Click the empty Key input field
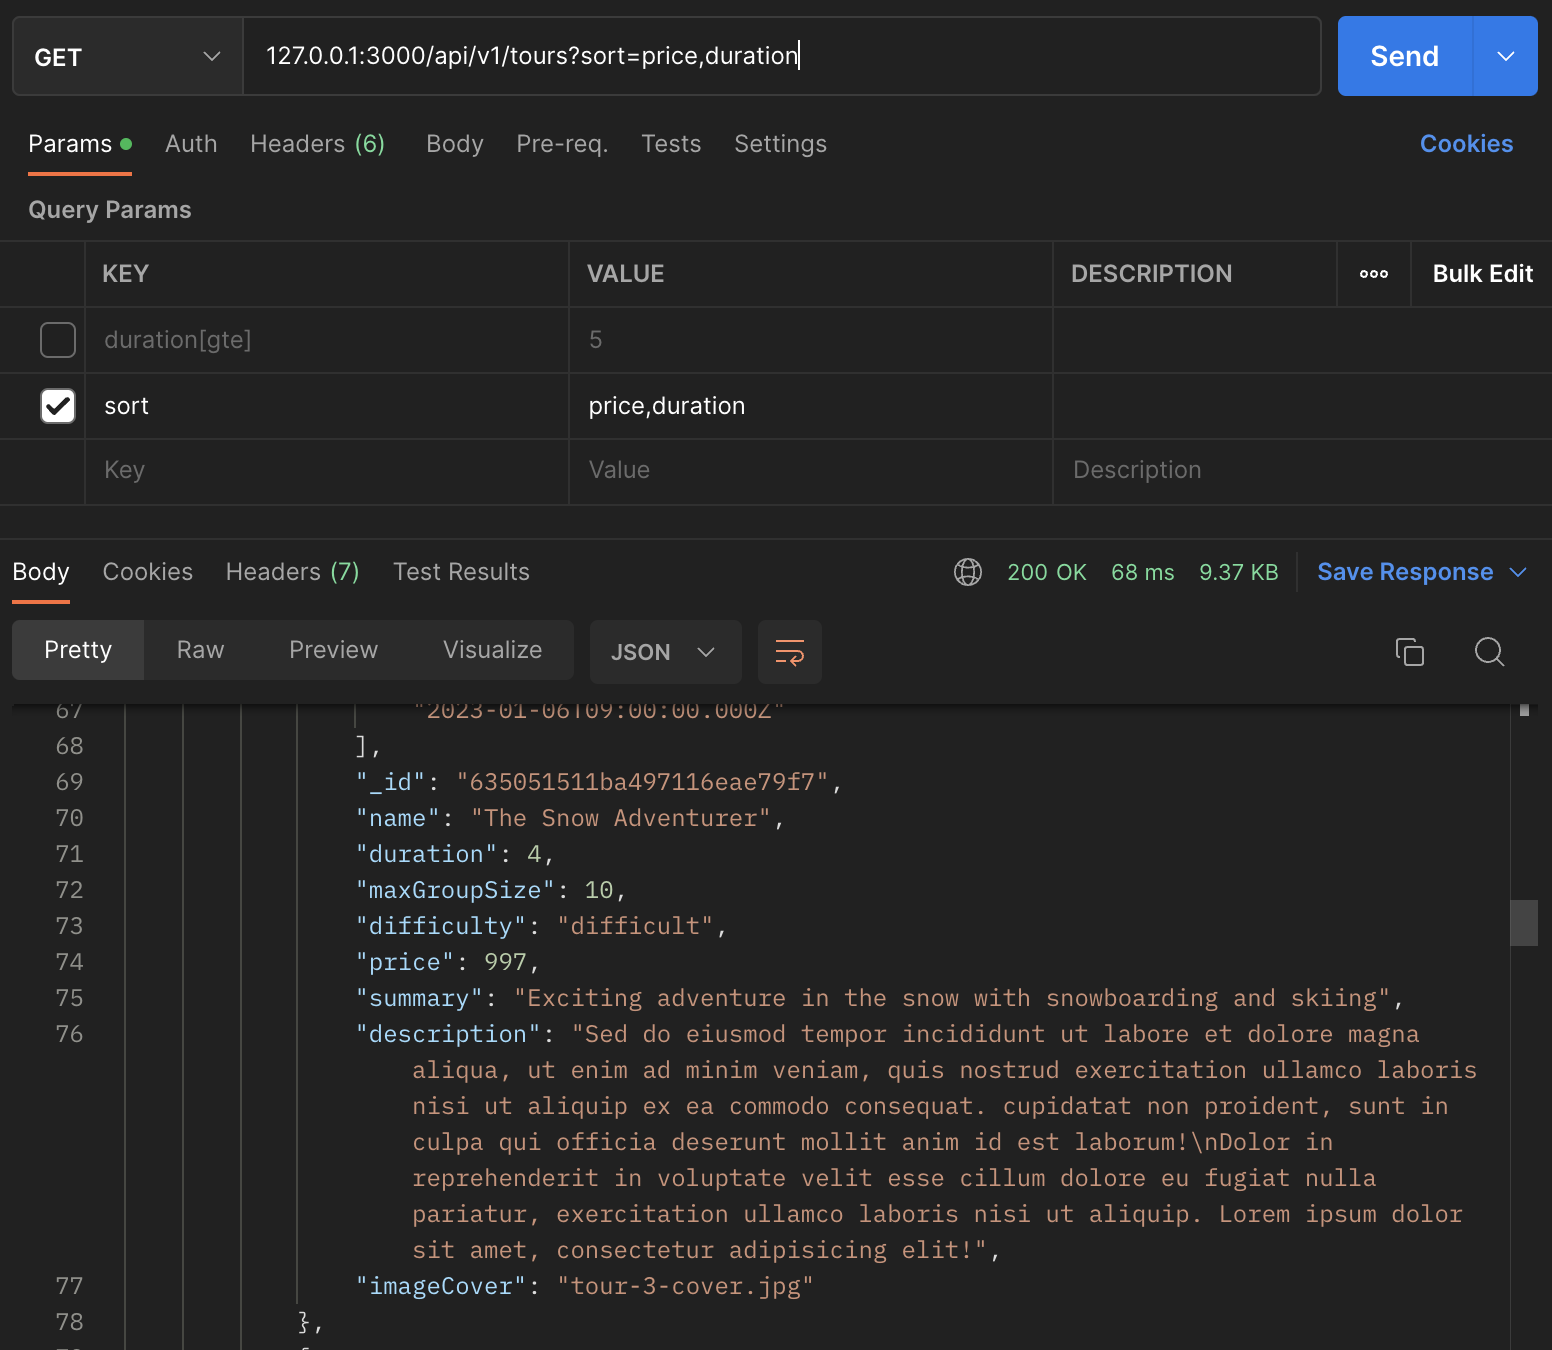This screenshot has width=1552, height=1350. coord(326,470)
